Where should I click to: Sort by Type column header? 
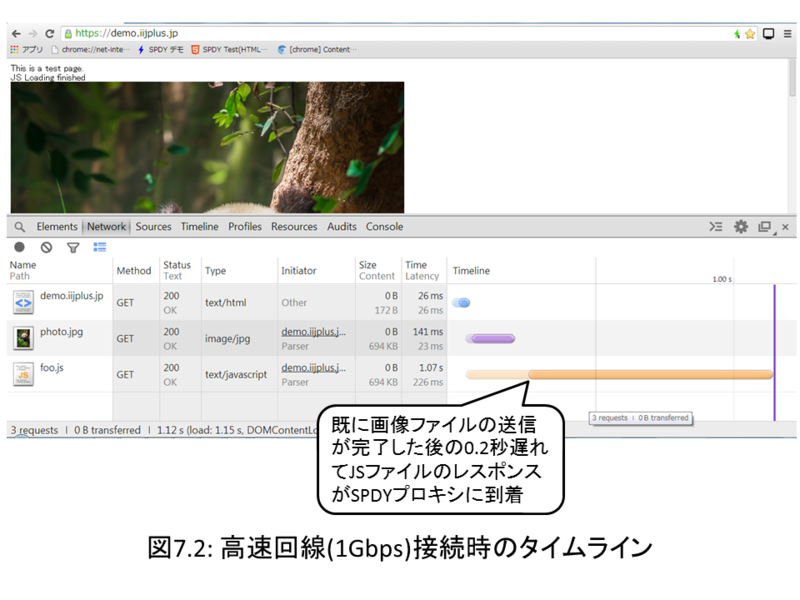239,270
